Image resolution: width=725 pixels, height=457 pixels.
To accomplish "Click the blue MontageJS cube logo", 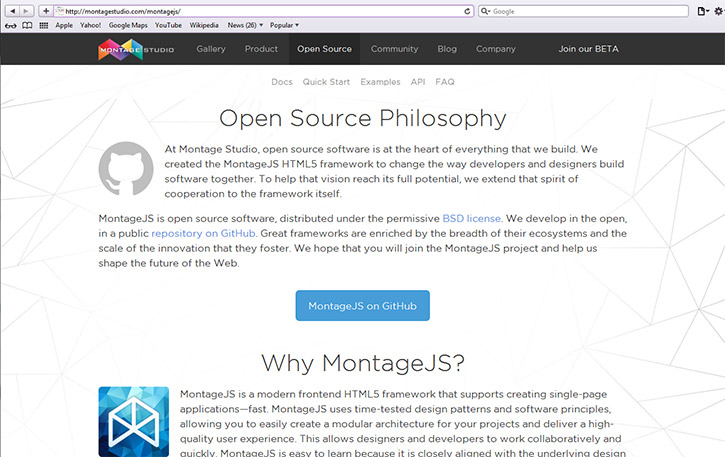I will click(134, 421).
